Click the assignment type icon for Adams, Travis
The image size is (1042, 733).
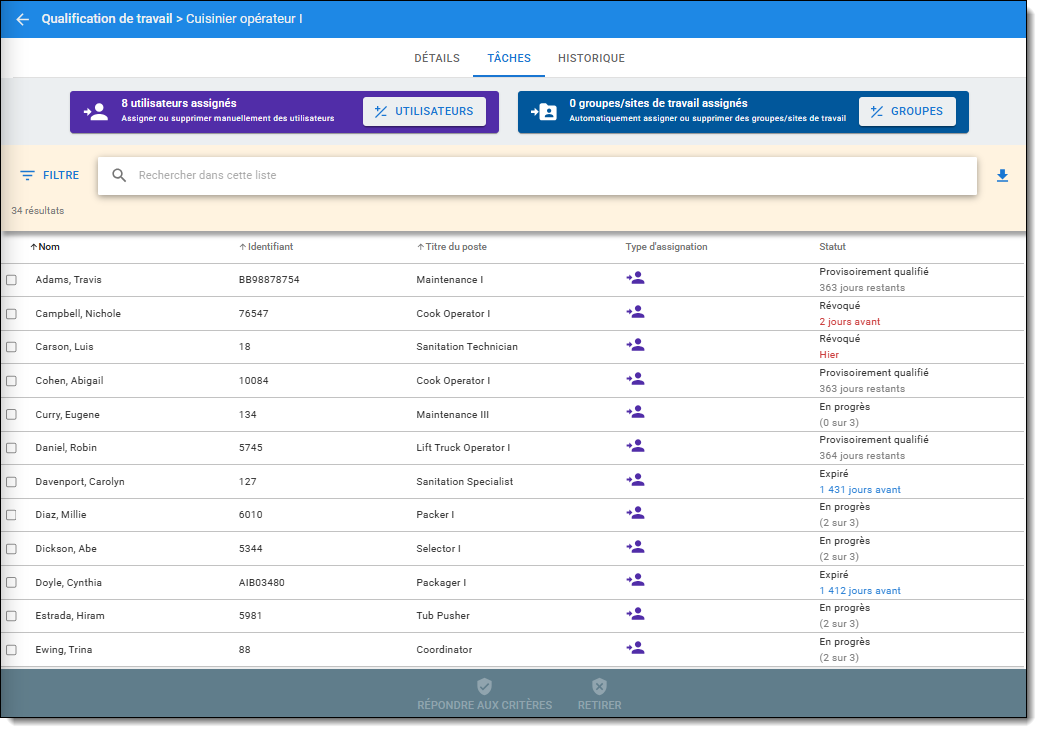coord(635,278)
